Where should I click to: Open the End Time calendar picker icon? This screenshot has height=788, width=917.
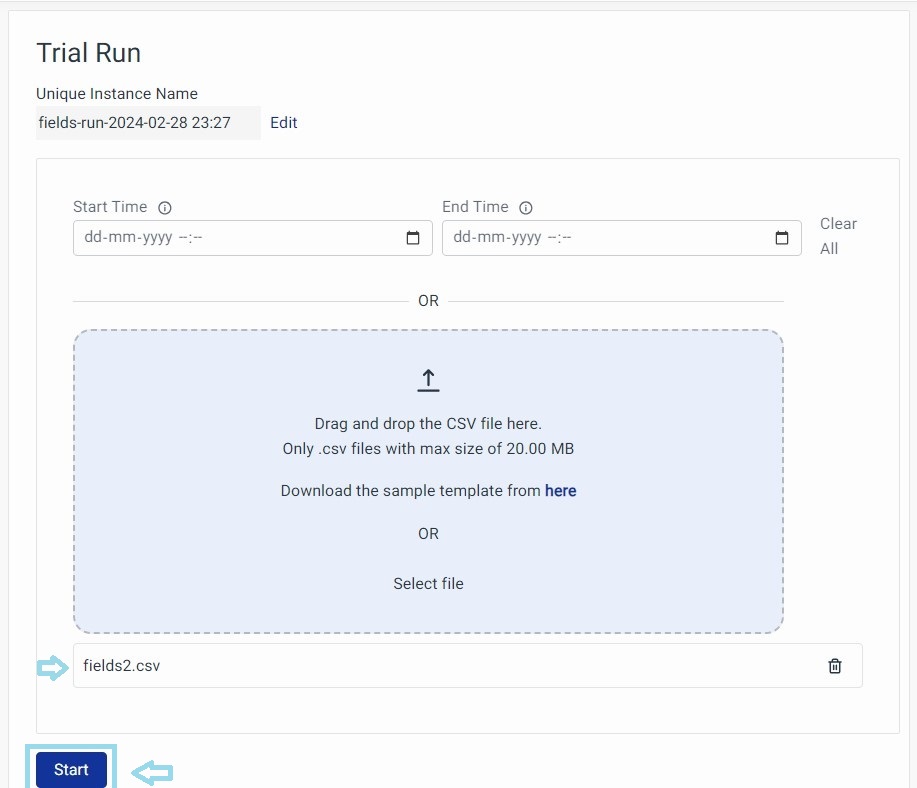pos(782,238)
